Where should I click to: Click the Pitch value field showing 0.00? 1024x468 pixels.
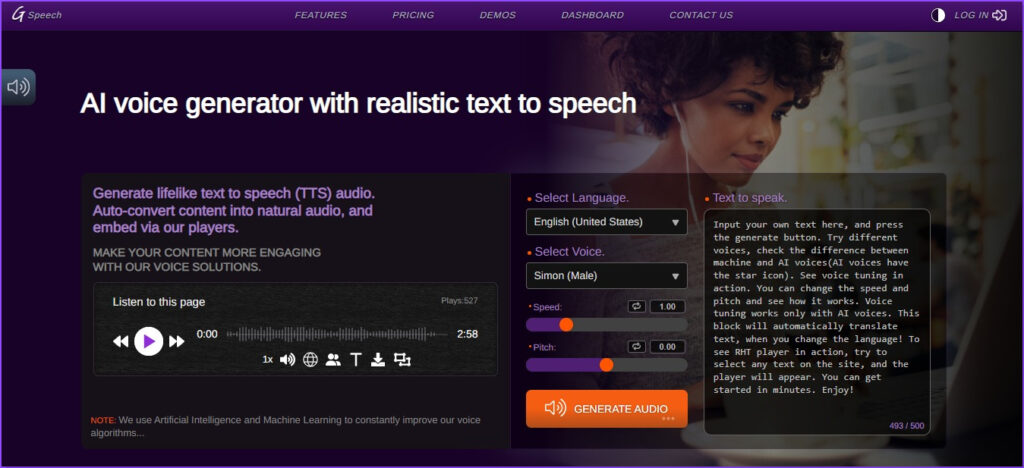pyautogui.click(x=667, y=347)
